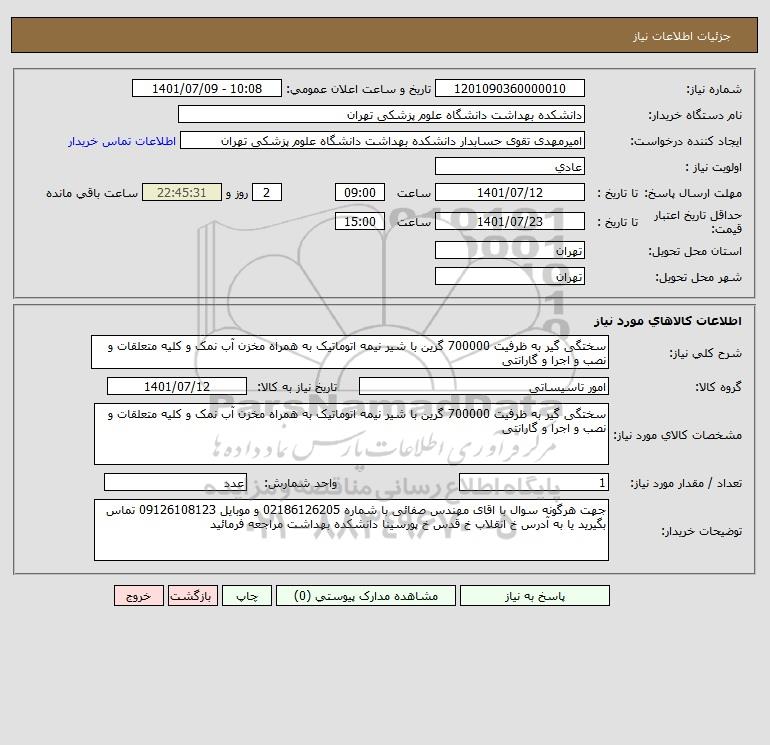Click the unit field عدد

tap(175, 482)
